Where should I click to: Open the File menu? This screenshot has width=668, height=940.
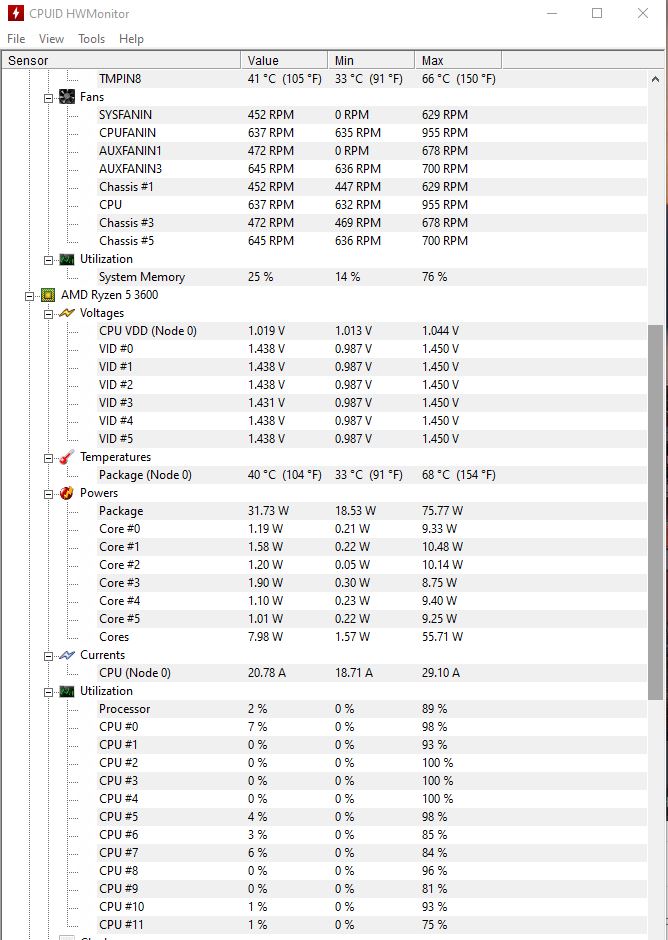coord(16,39)
